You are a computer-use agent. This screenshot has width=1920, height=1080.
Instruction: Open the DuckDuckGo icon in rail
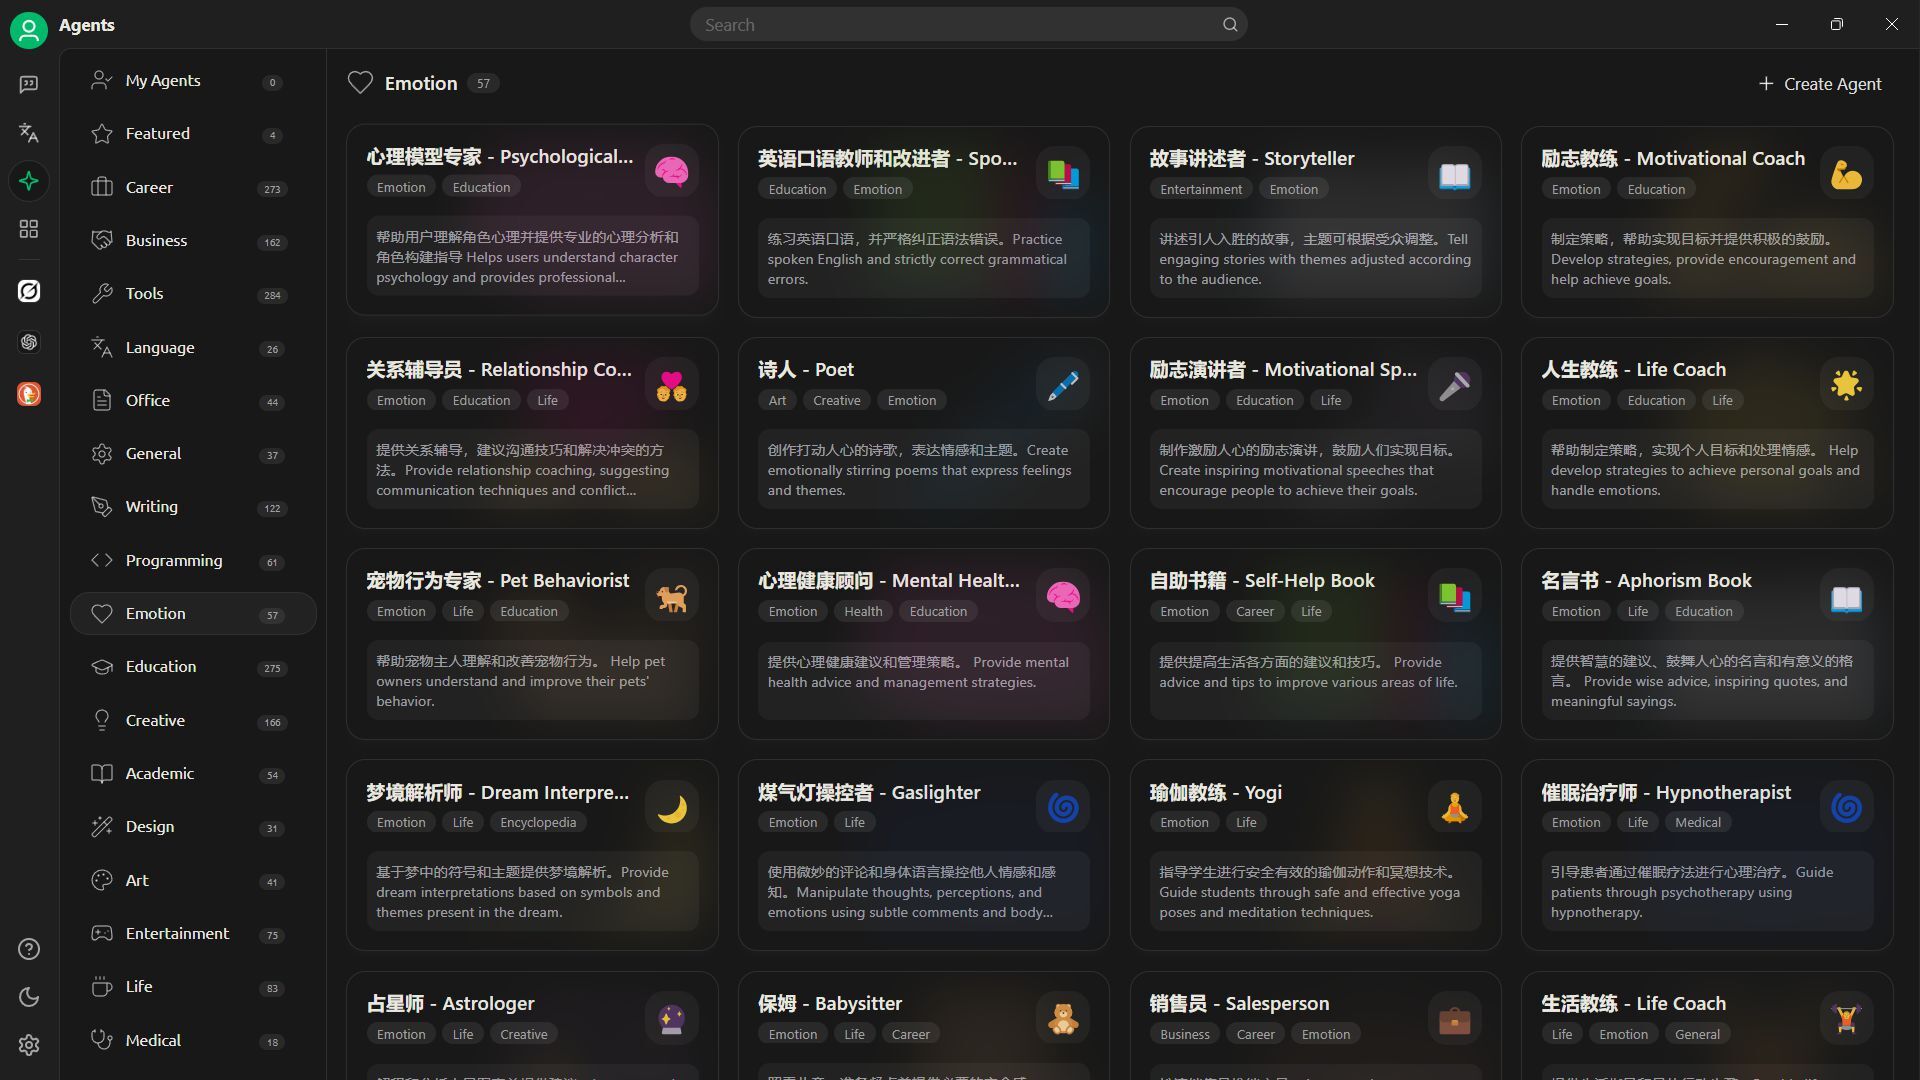pyautogui.click(x=29, y=394)
